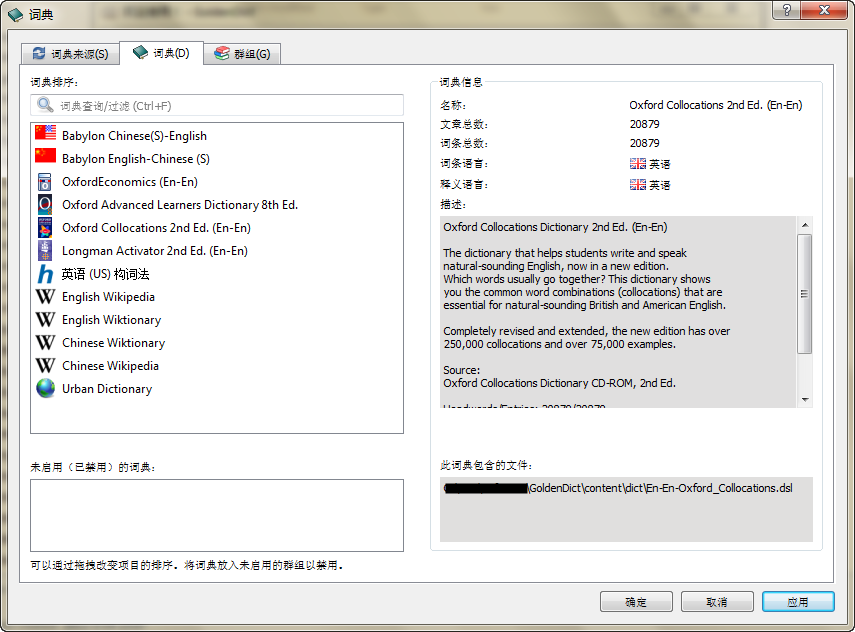This screenshot has height=632, width=855.
Task: Click the Chinese Wikipedia W icon
Action: tap(45, 365)
